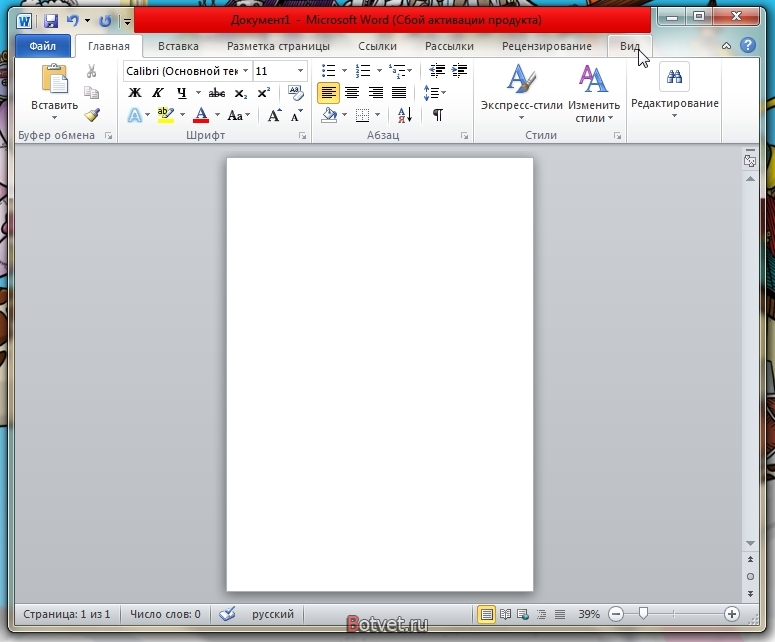
Task: Cut selection with scissors icon
Action: click(x=91, y=71)
